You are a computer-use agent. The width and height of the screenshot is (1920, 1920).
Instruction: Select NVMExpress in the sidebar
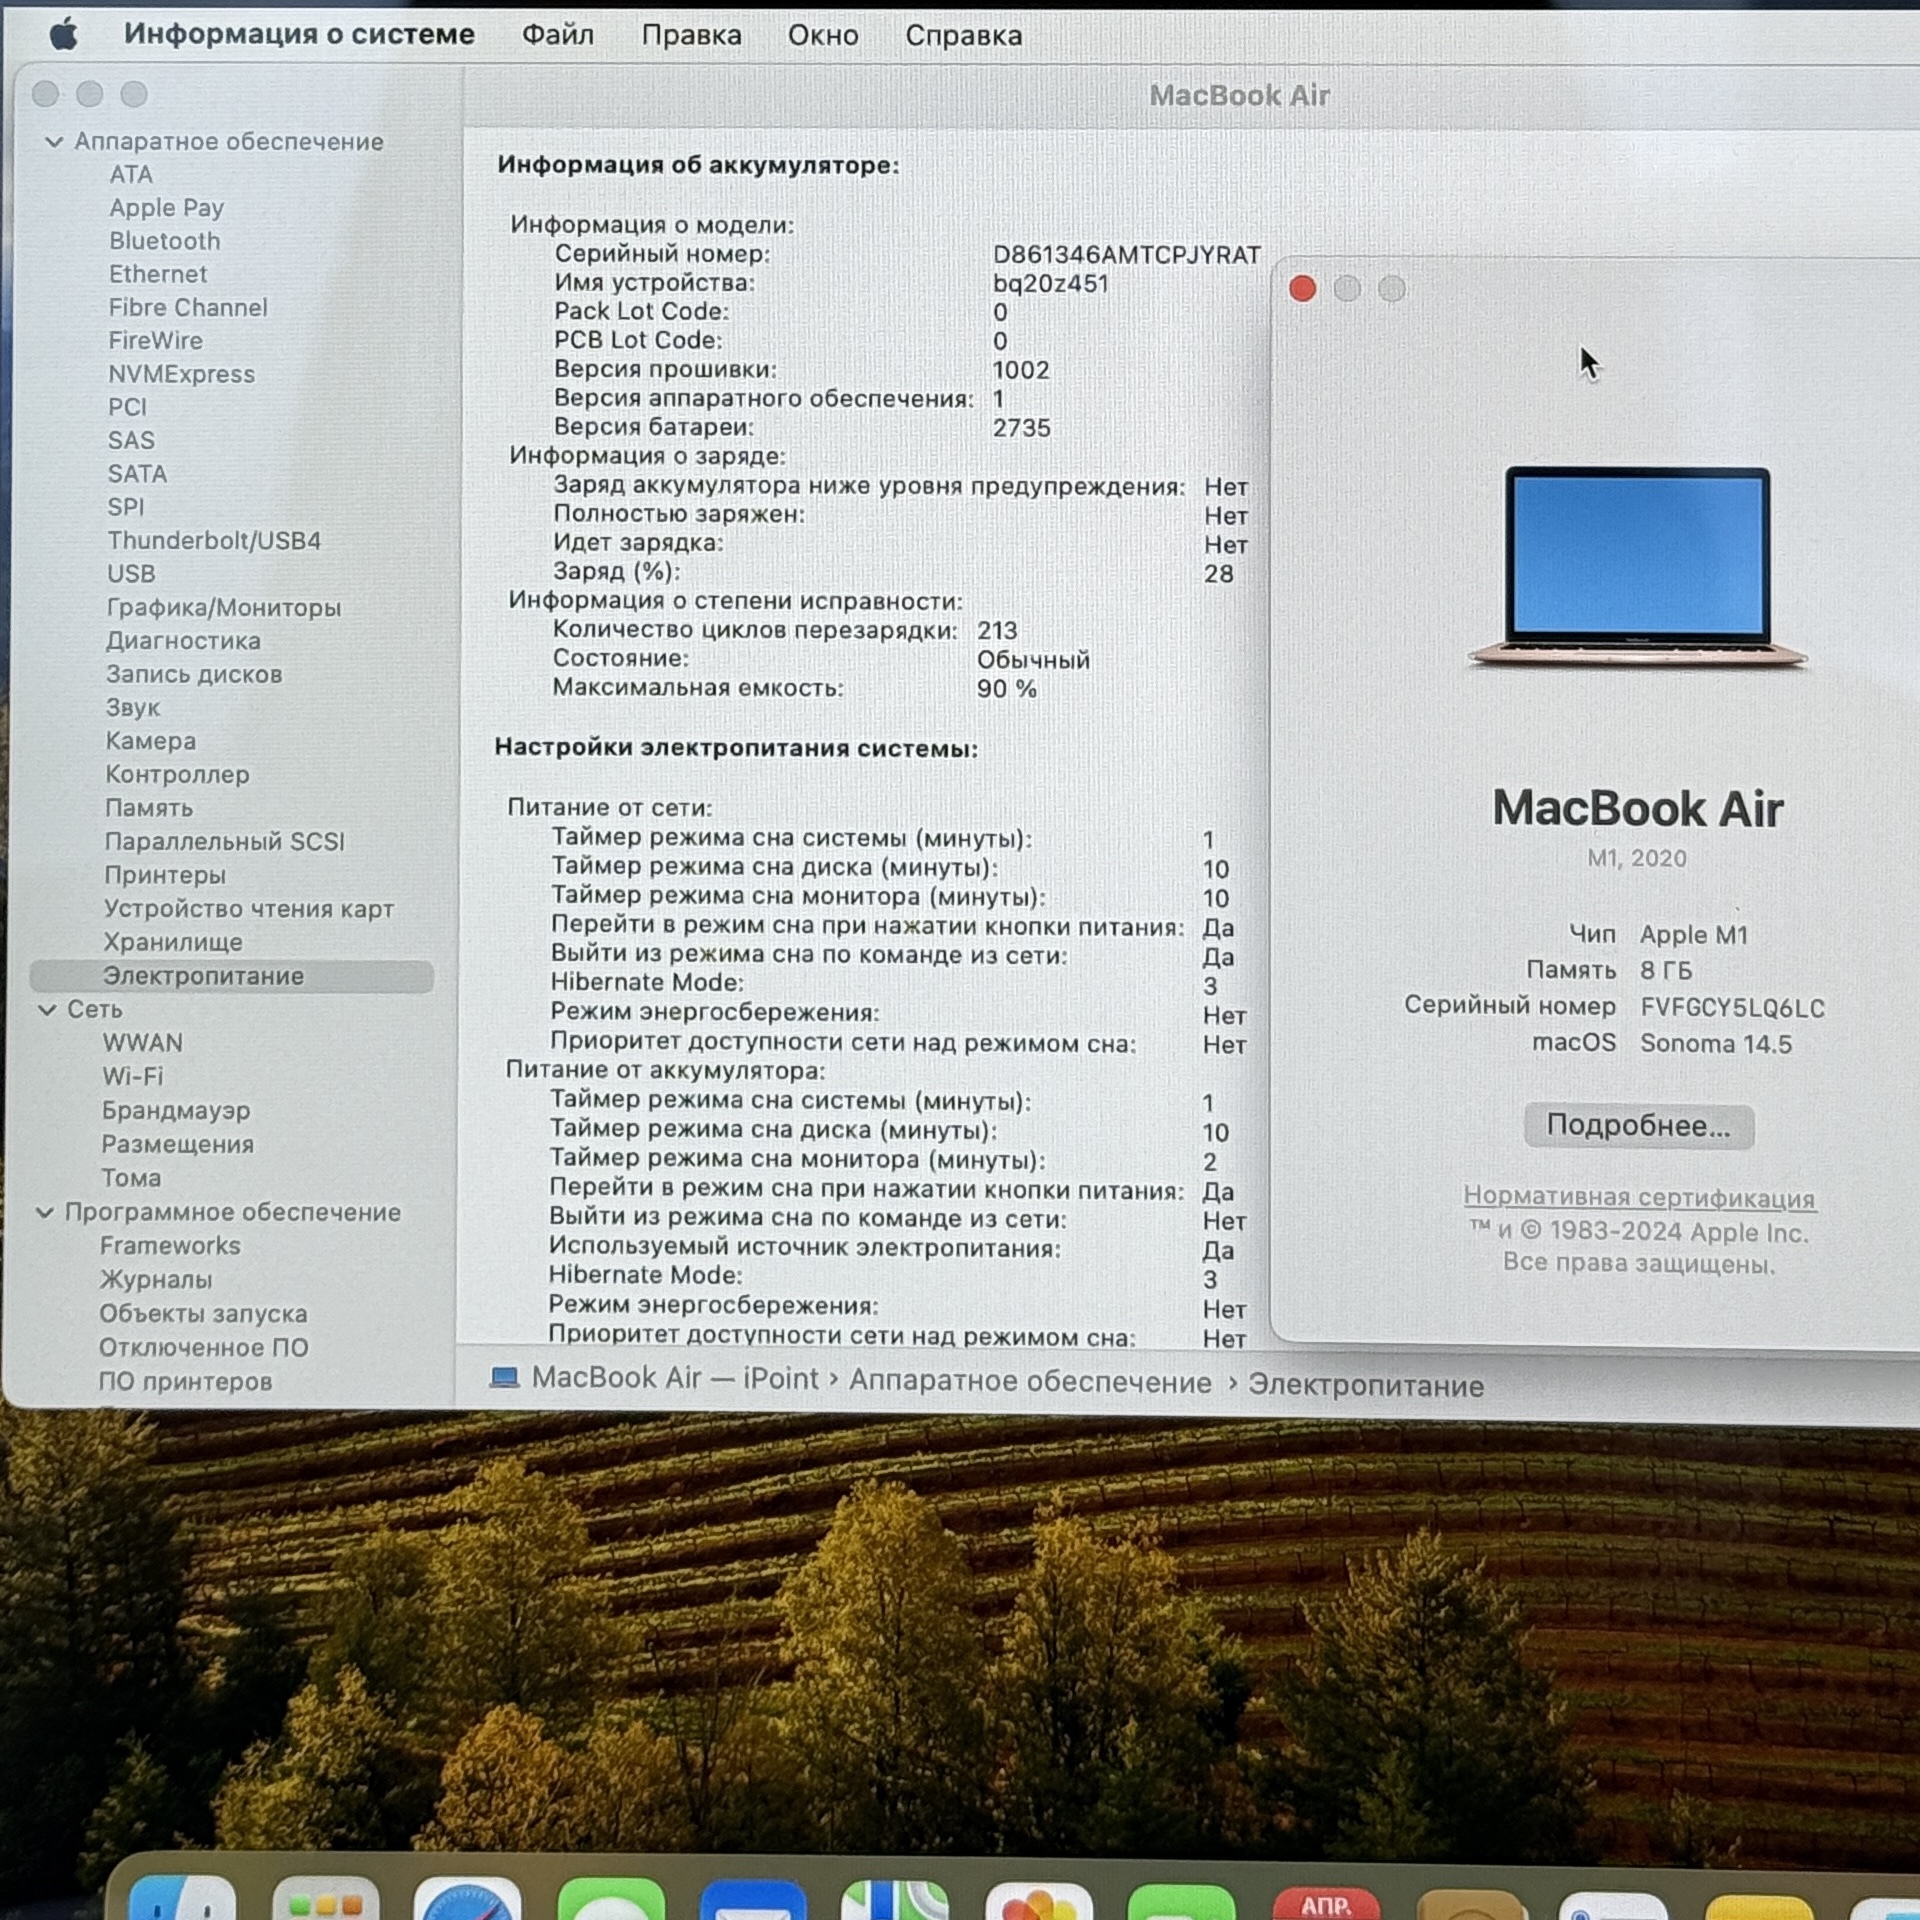(x=181, y=374)
